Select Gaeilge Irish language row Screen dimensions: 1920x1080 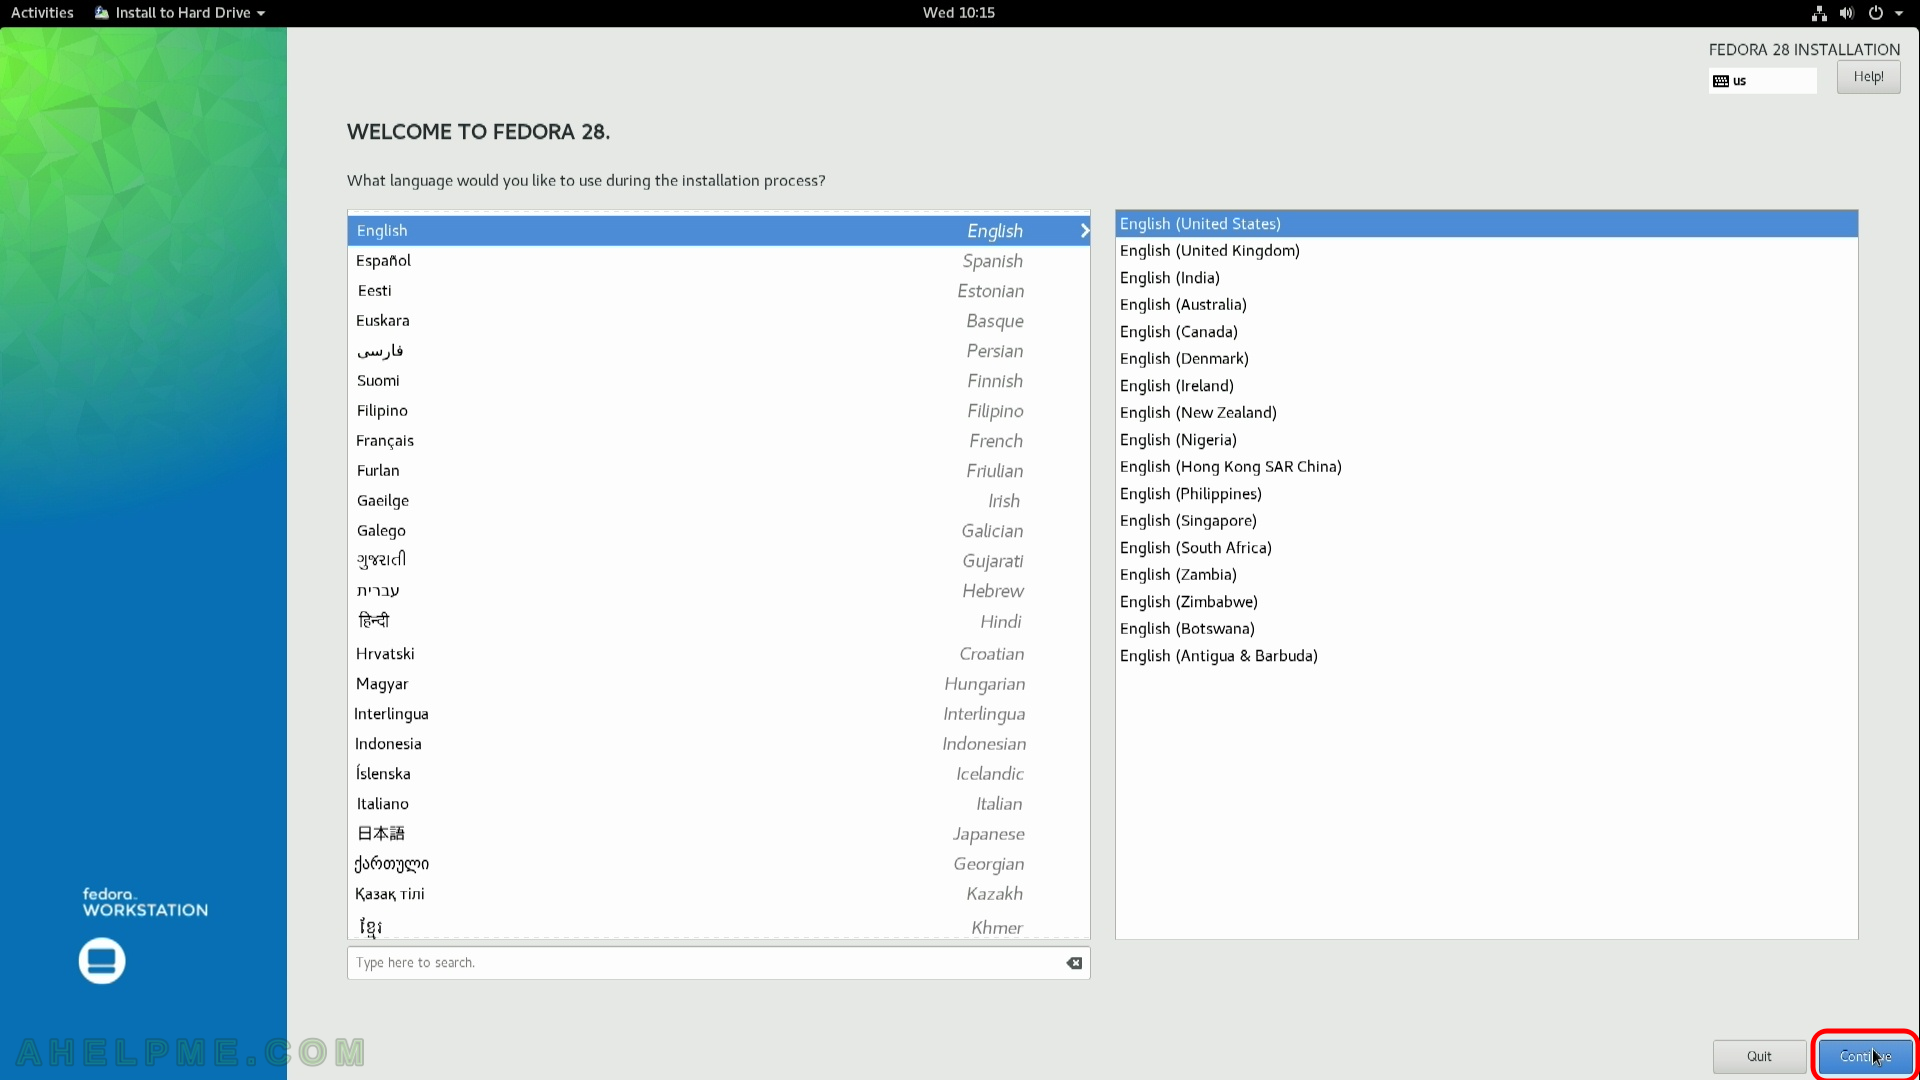pos(718,501)
